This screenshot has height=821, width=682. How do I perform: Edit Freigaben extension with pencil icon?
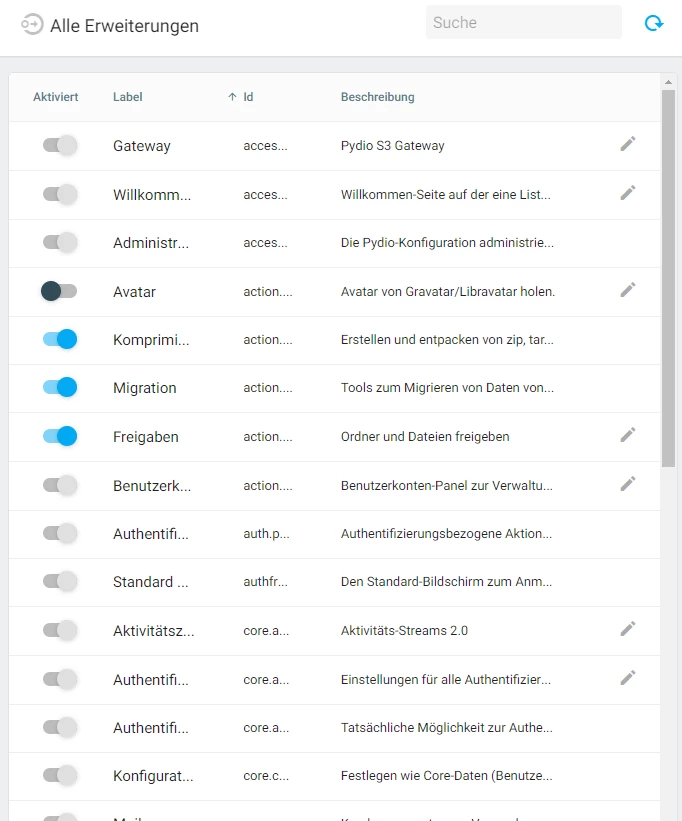coord(627,435)
